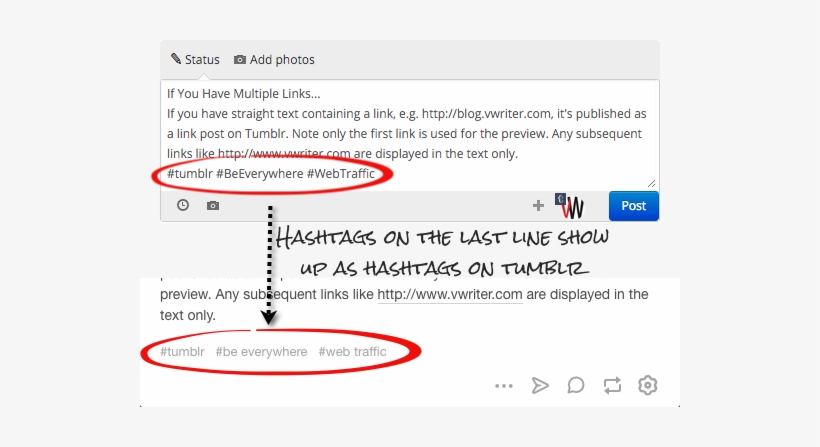This screenshot has height=447, width=820.
Task: Open the three-dots more options menu
Action: 504,386
